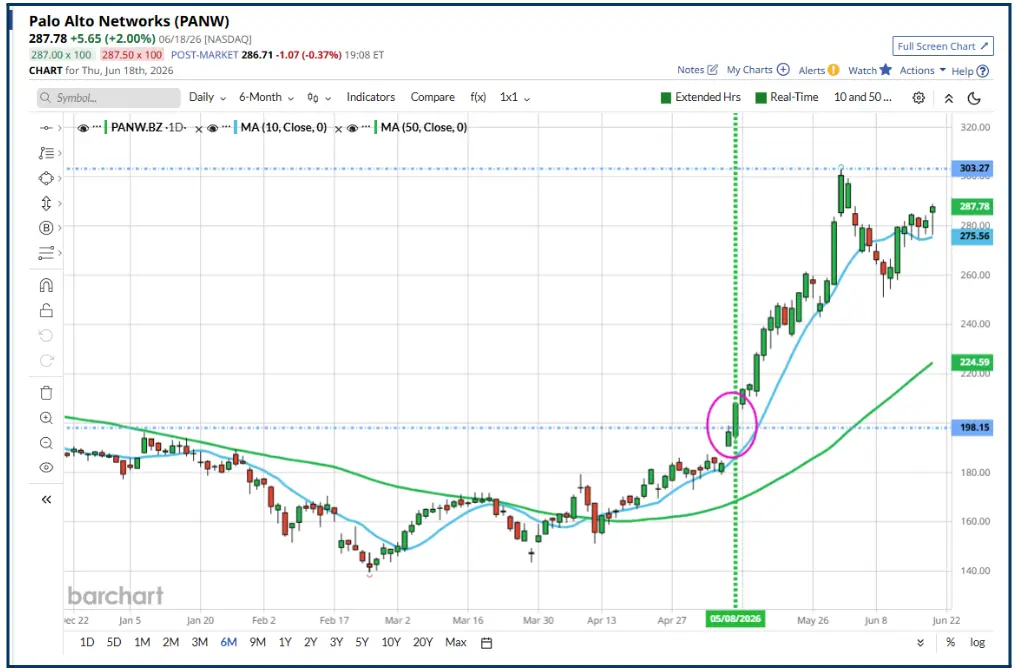The width and height of the screenshot is (1015, 670).
Task: Hide the PANW.BZ price series
Action: click(x=83, y=128)
